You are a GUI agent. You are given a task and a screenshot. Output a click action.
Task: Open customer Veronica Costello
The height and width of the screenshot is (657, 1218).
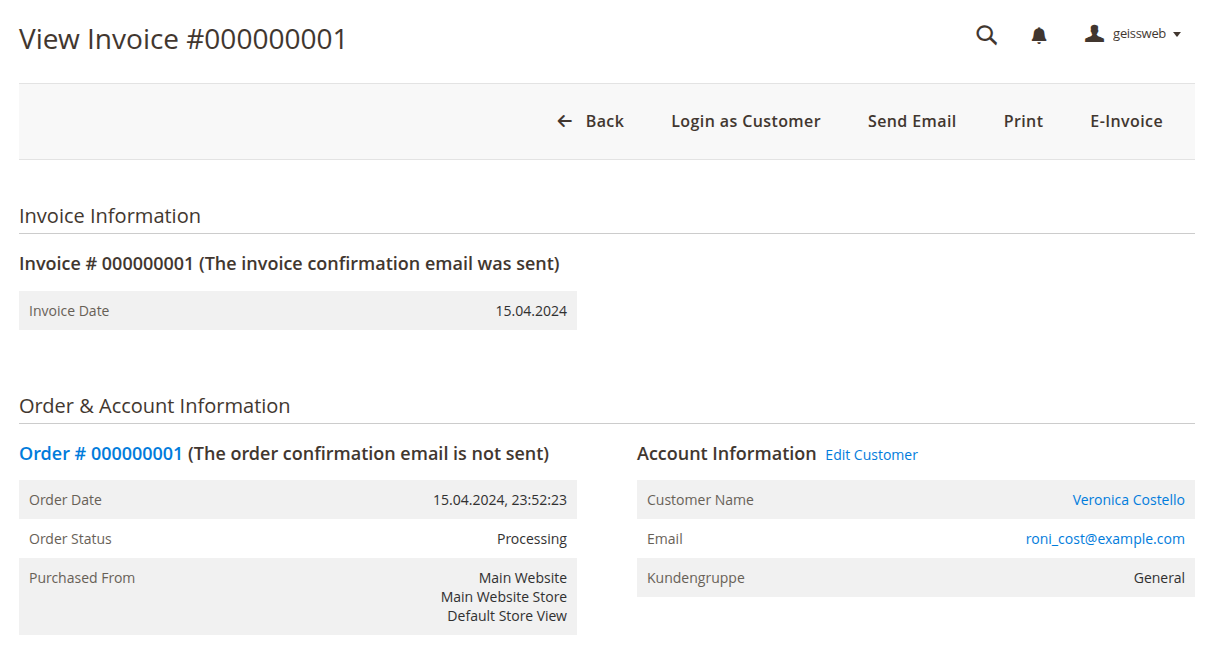pos(1128,500)
